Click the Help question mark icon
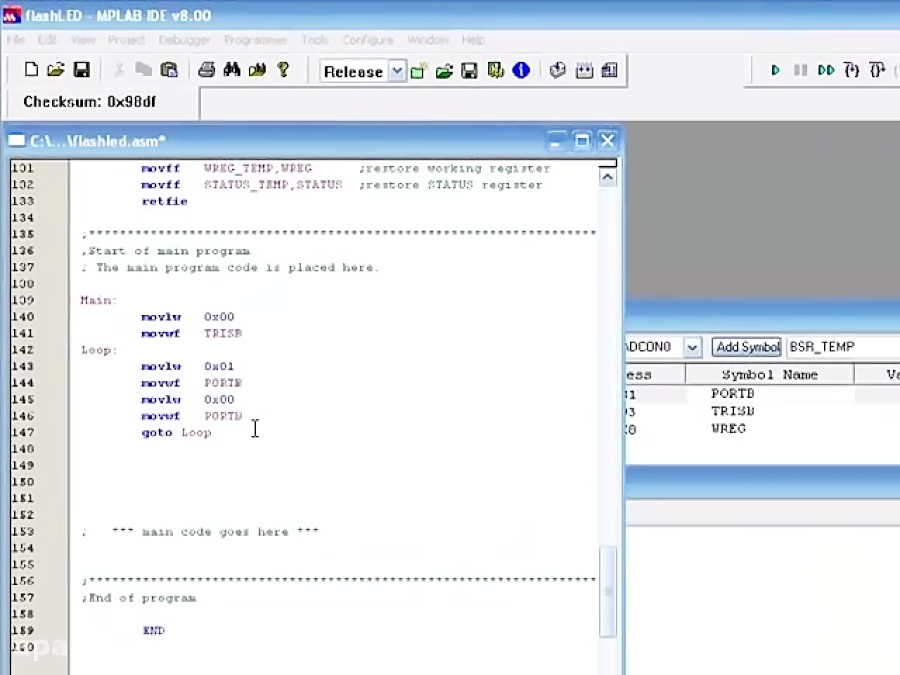 tap(283, 70)
